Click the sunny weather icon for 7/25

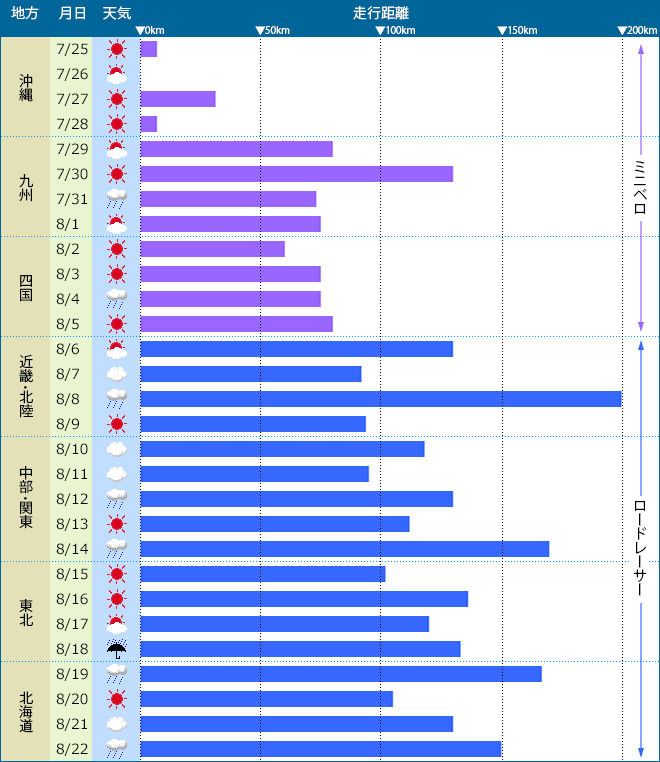117,49
